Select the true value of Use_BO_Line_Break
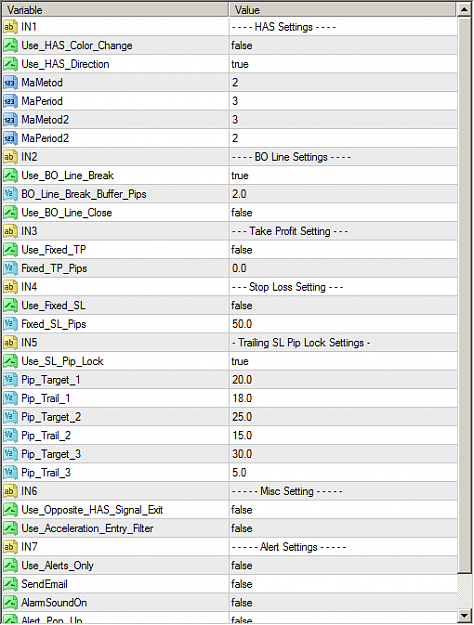474x625 pixels. pos(240,176)
